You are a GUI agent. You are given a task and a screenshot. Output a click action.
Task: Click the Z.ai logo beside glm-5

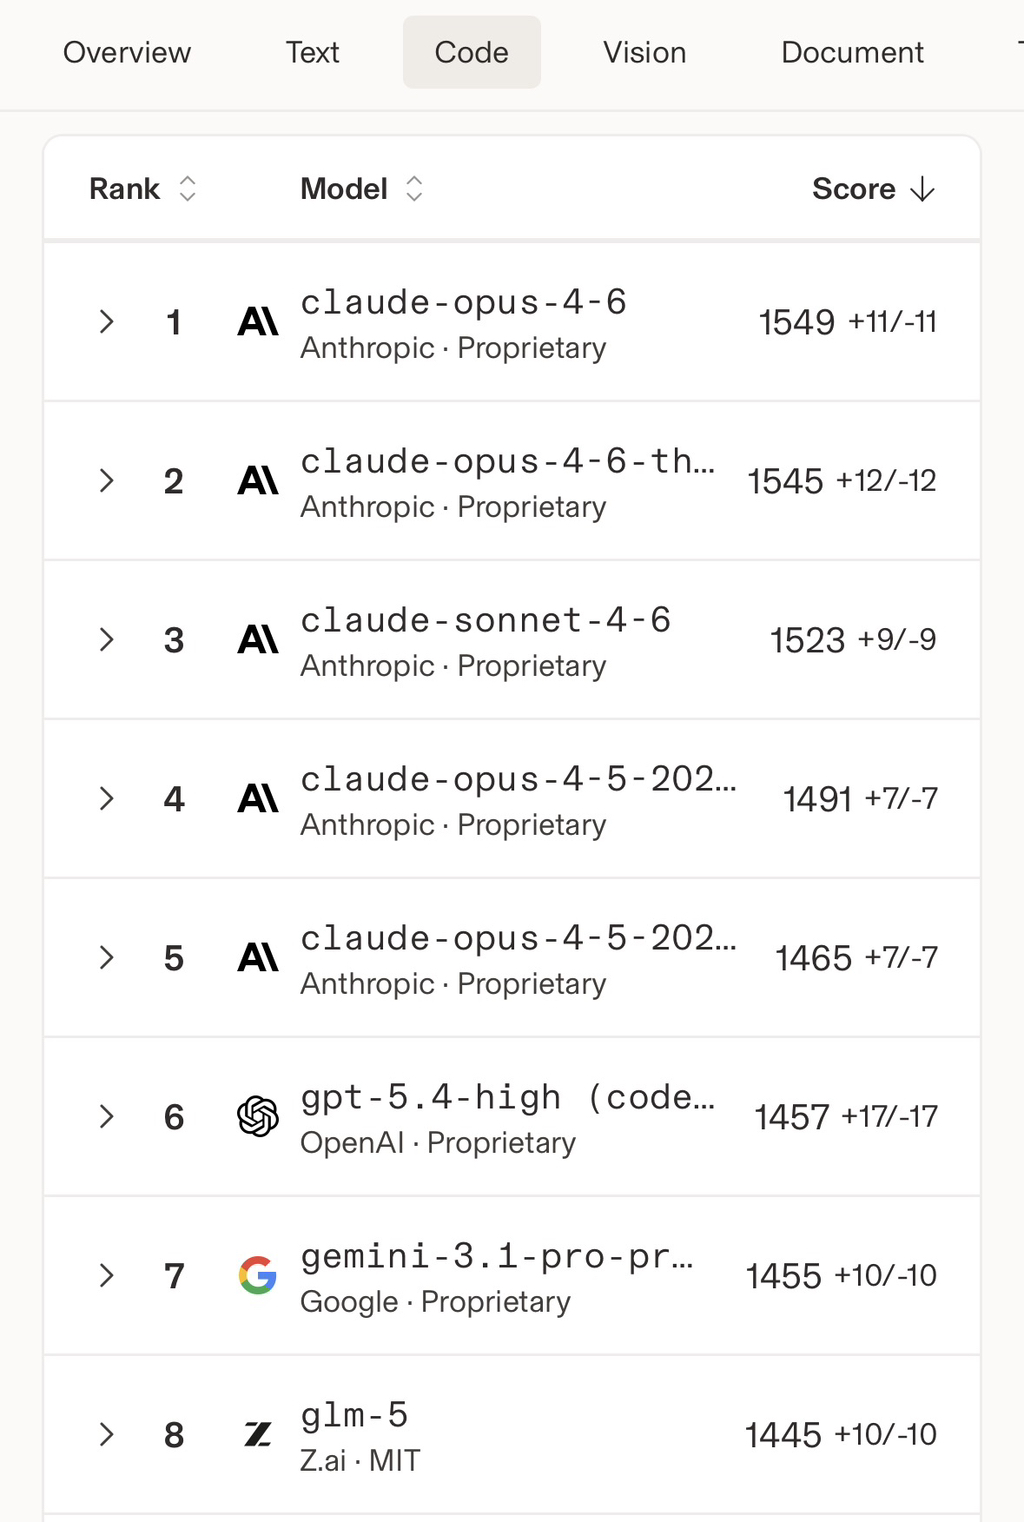coord(258,1435)
